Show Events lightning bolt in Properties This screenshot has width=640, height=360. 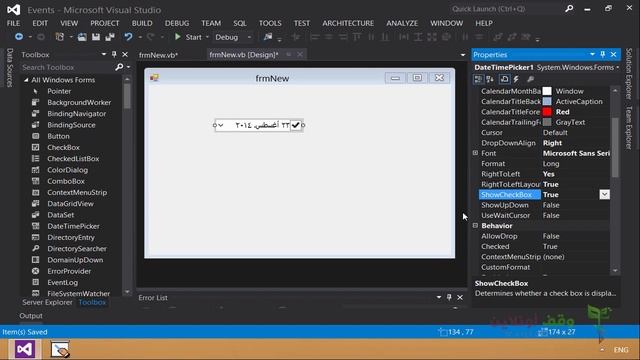click(x=516, y=79)
